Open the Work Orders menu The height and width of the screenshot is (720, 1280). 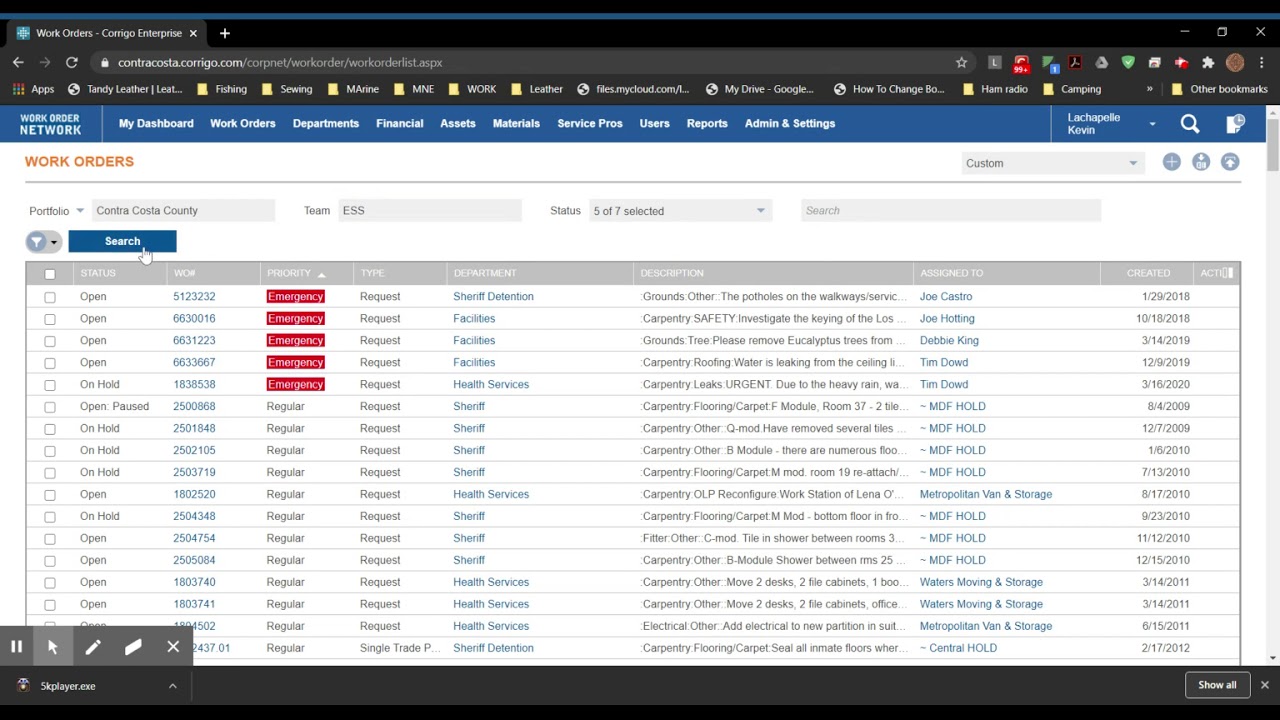[x=242, y=124]
